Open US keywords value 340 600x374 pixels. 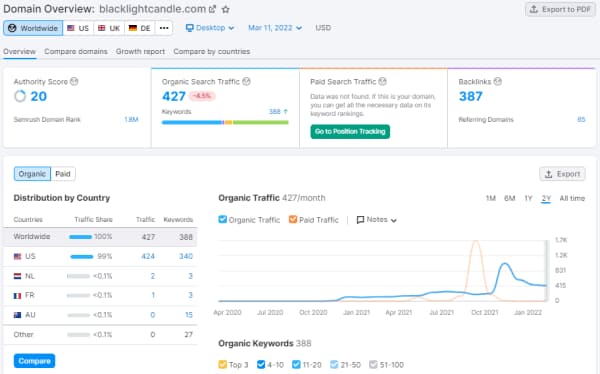[x=186, y=256]
